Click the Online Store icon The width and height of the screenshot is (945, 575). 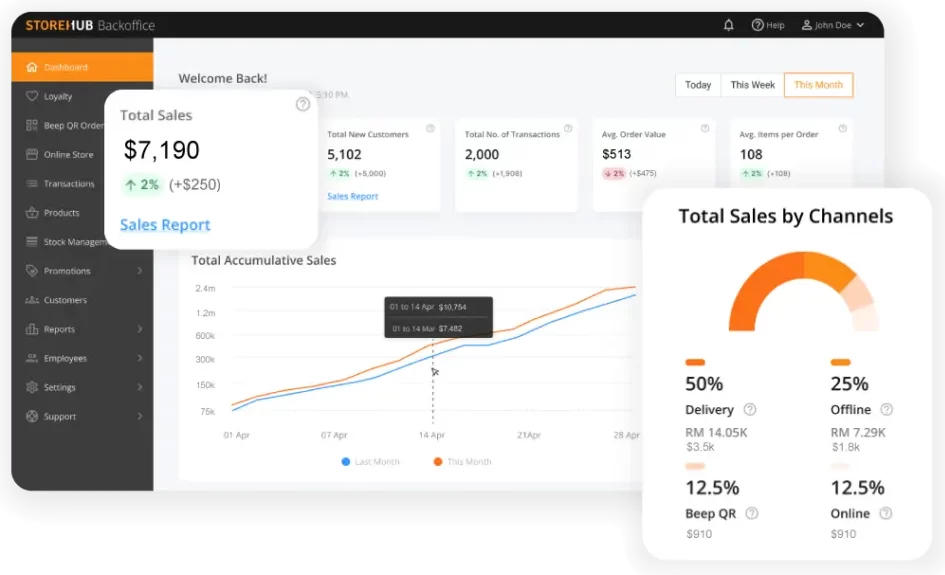pos(32,154)
